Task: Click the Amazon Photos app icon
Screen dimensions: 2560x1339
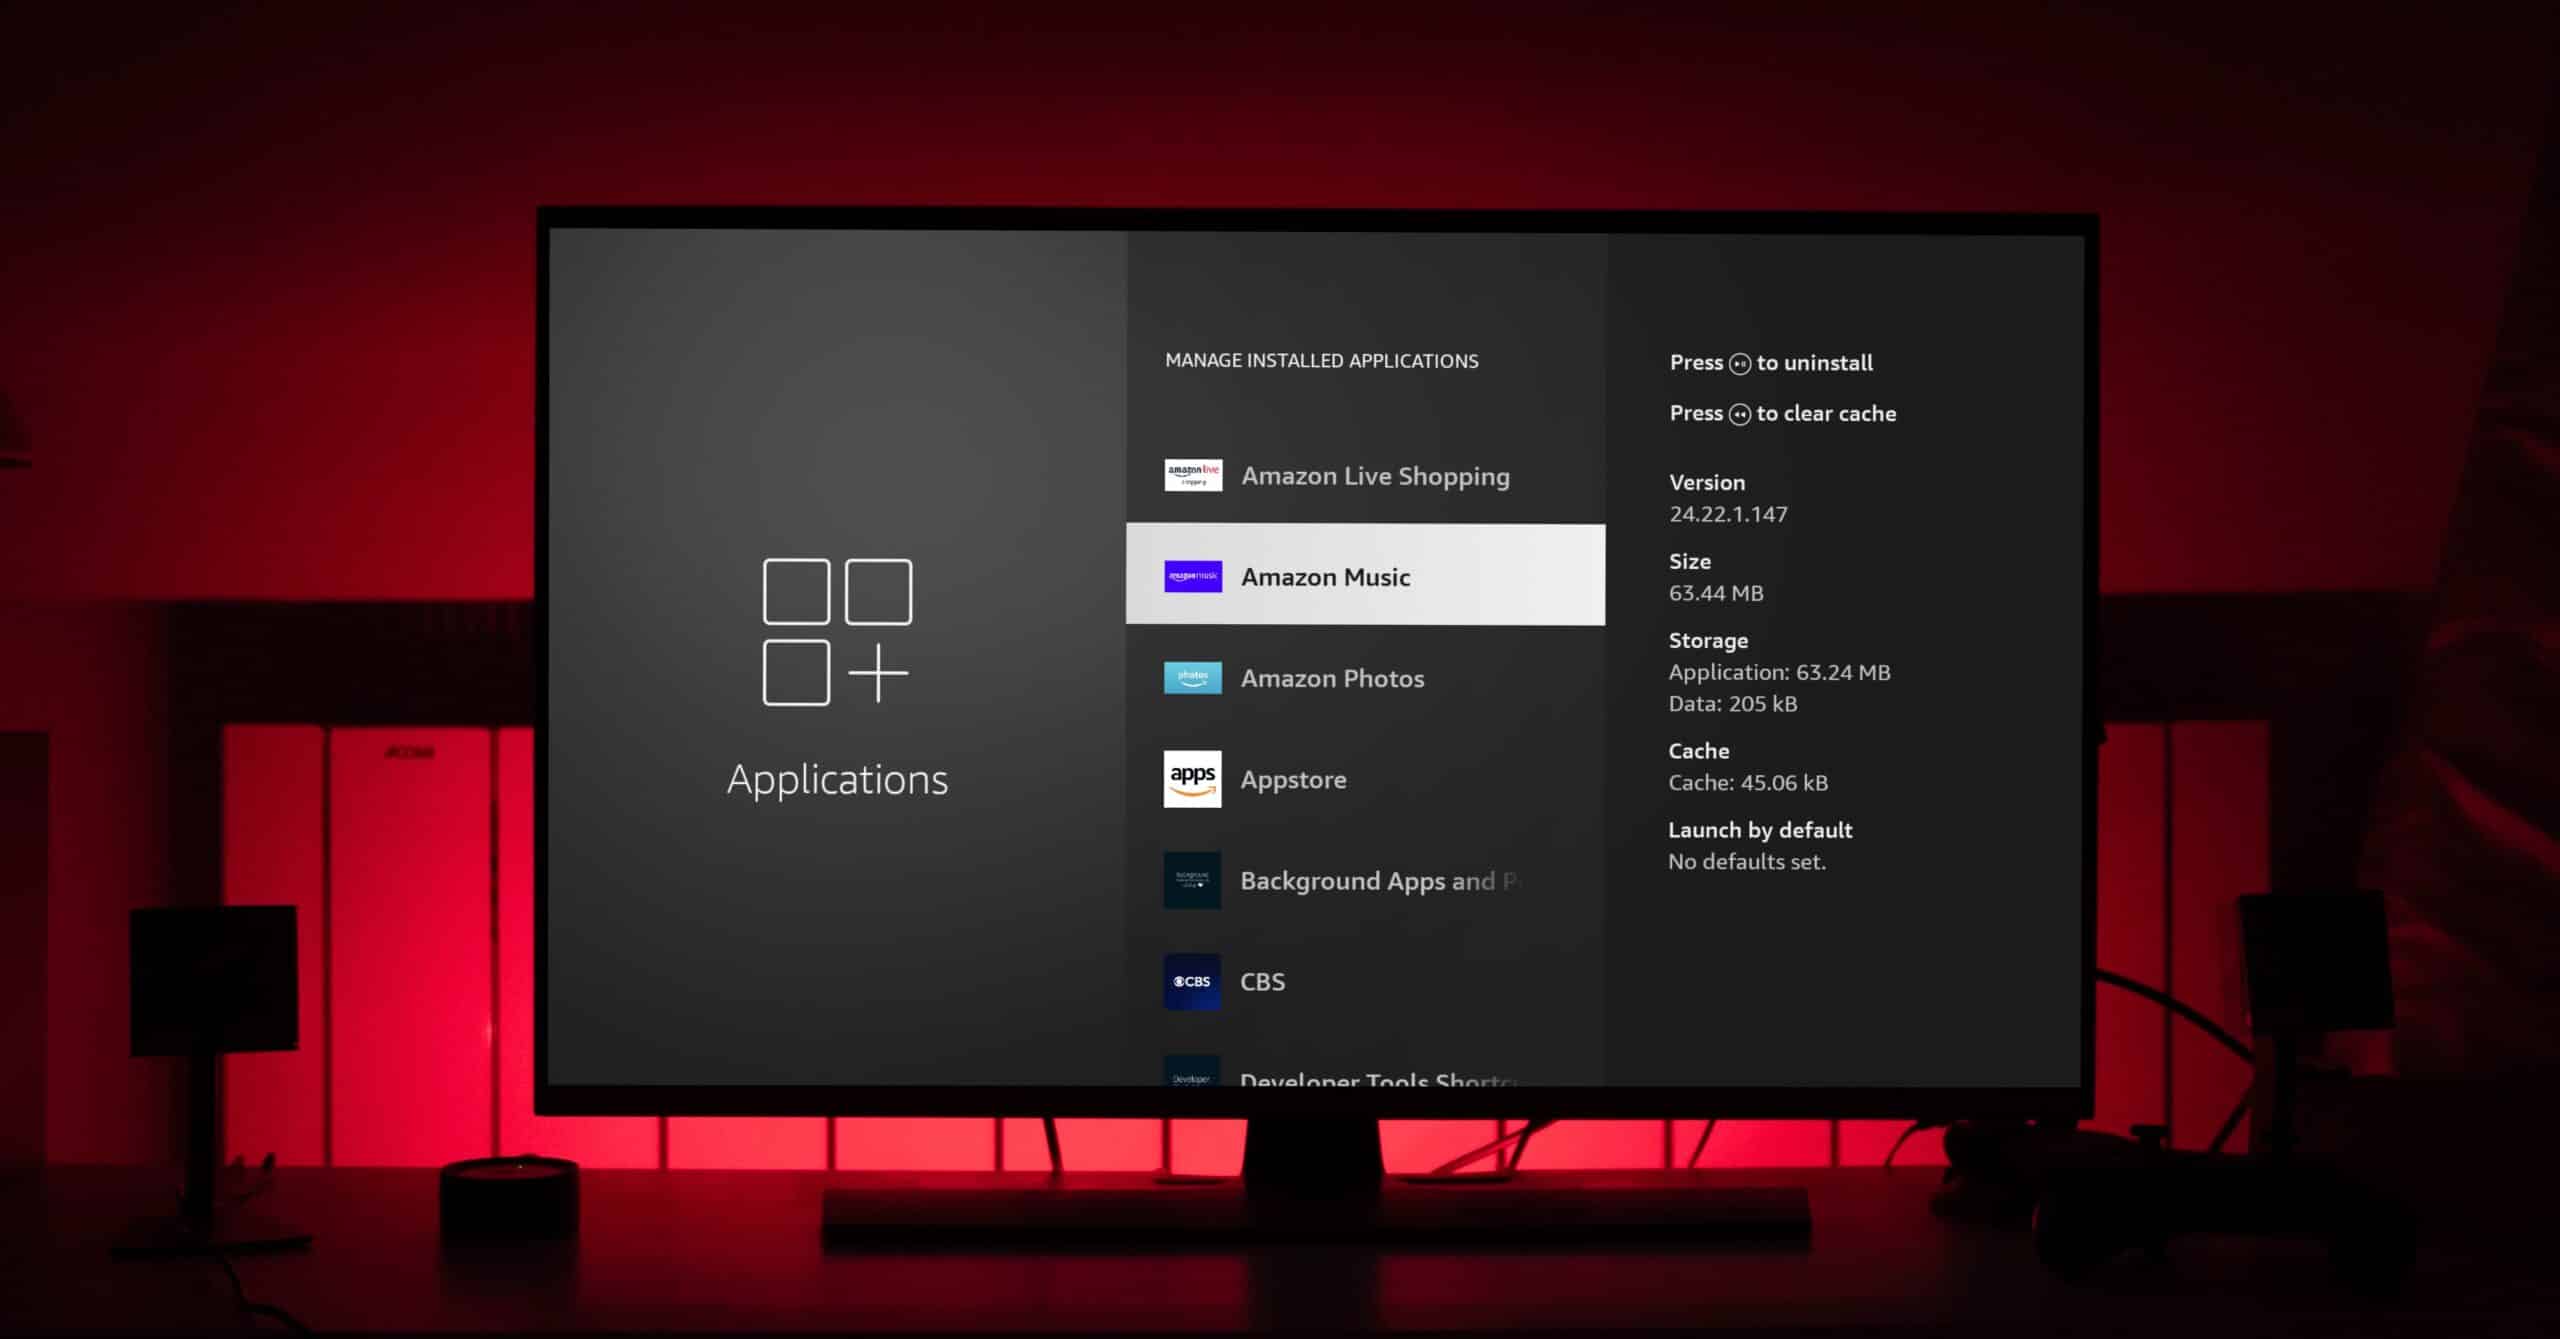Action: pyautogui.click(x=1193, y=678)
